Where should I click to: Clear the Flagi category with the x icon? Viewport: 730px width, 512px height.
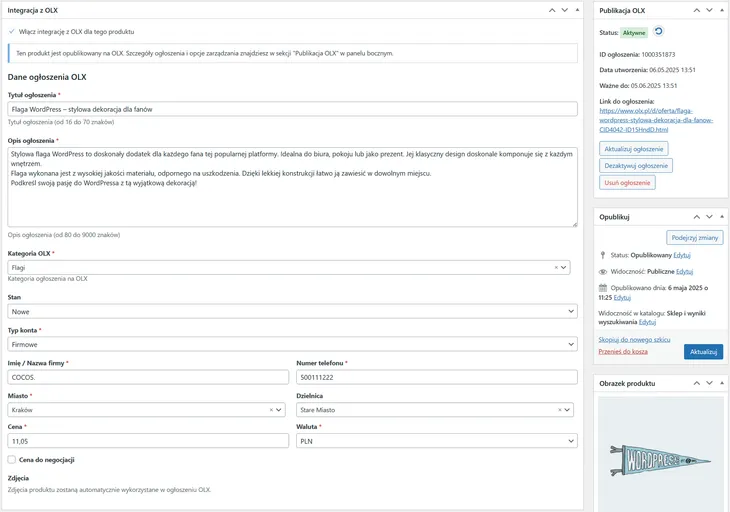pos(556,268)
